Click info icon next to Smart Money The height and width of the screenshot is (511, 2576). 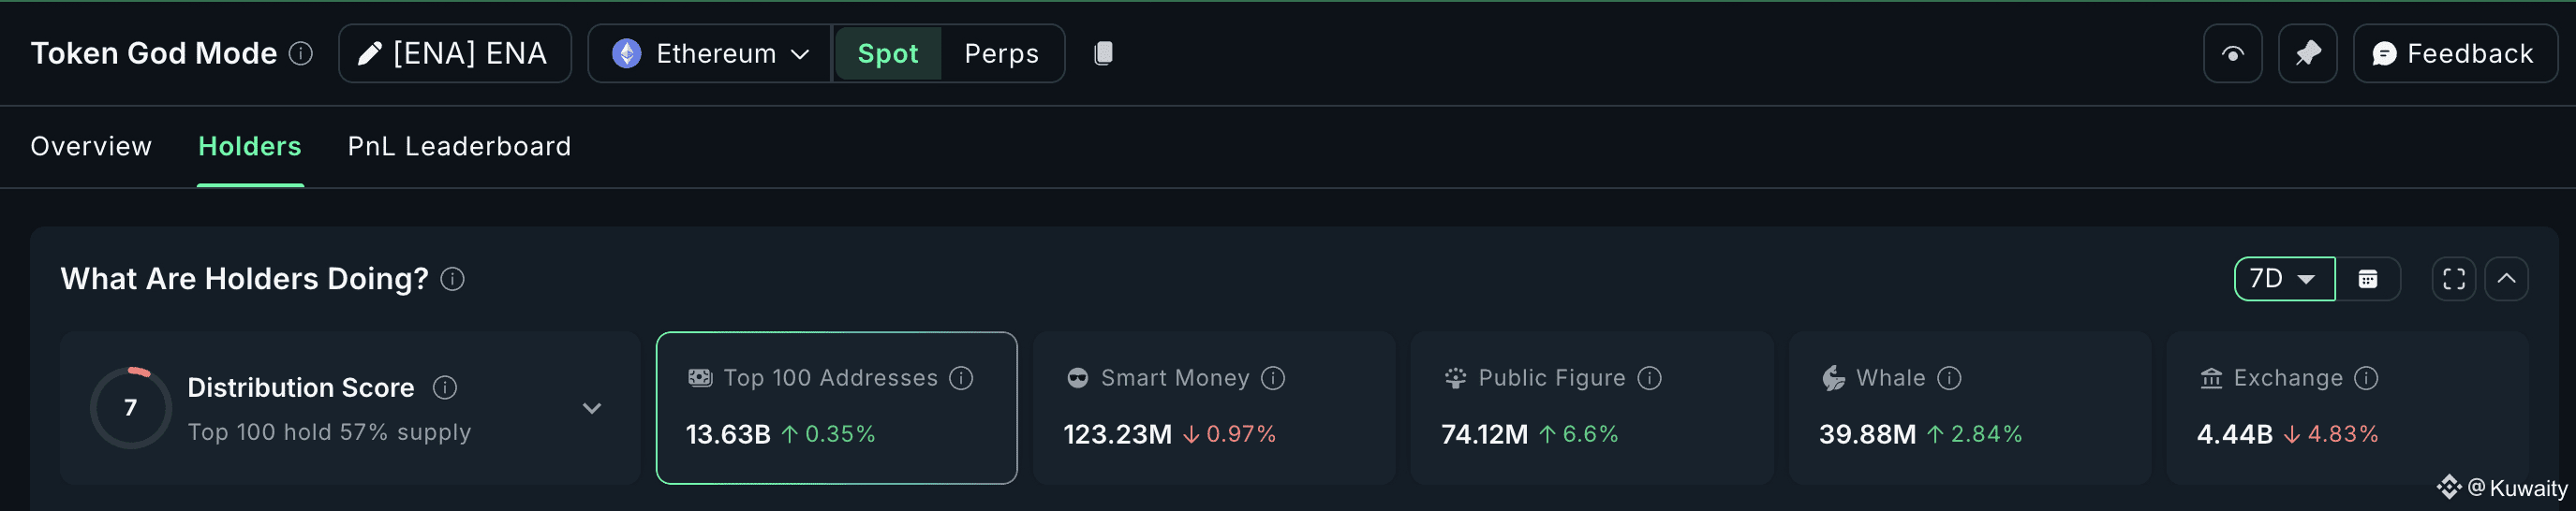click(x=1273, y=378)
